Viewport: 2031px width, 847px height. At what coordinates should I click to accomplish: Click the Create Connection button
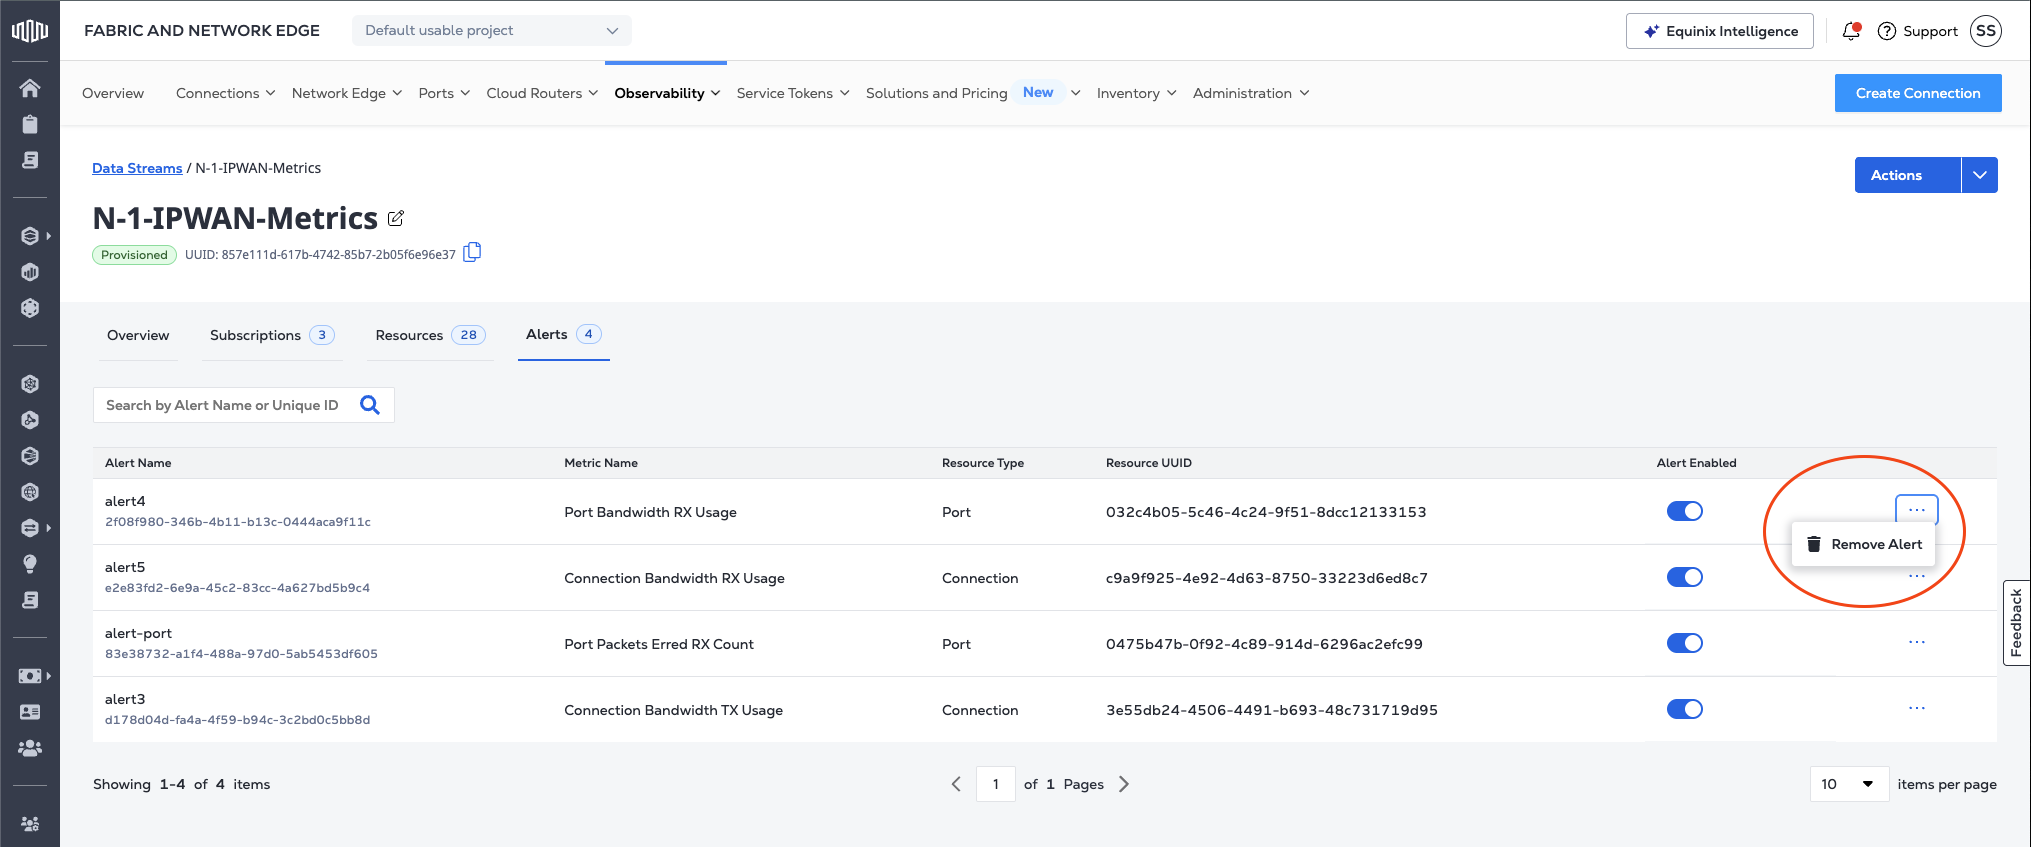click(x=1917, y=93)
